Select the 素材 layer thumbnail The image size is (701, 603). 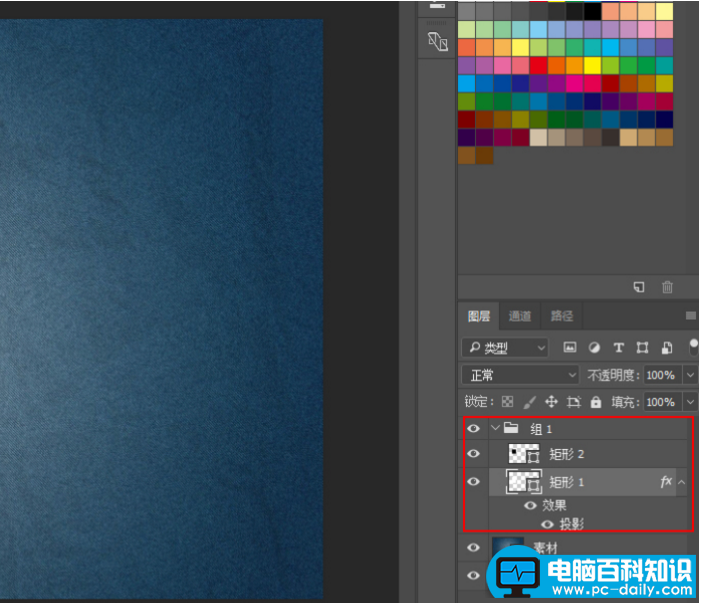(x=507, y=548)
